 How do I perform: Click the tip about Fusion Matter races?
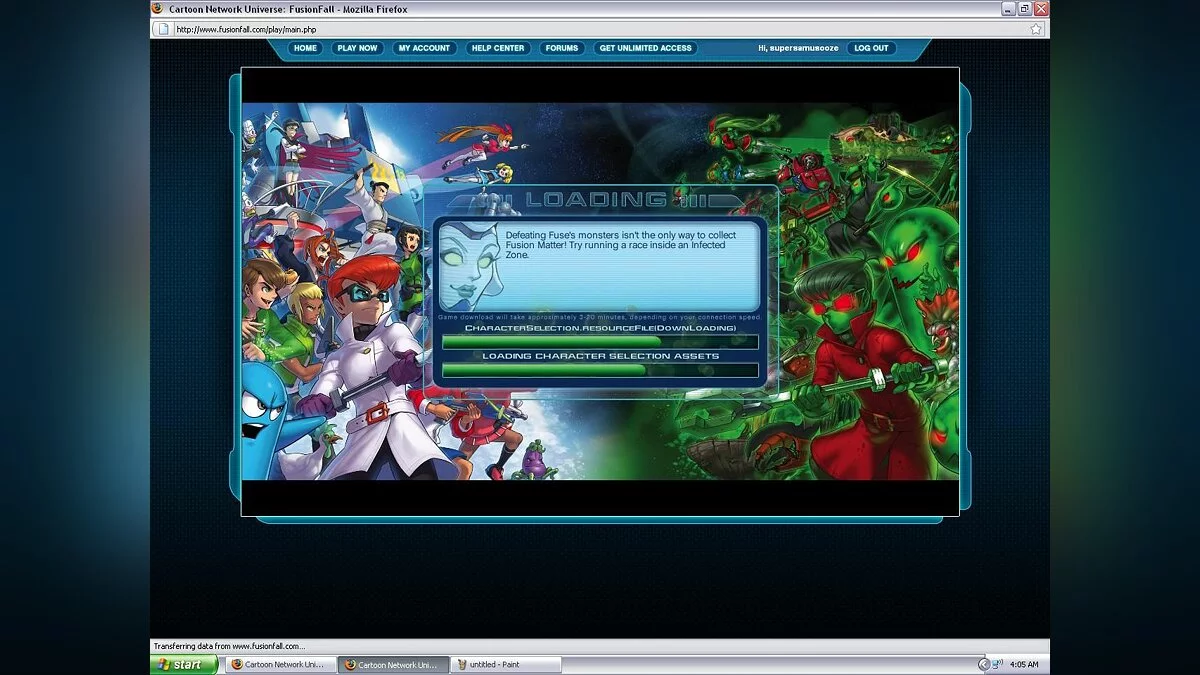[x=621, y=244]
